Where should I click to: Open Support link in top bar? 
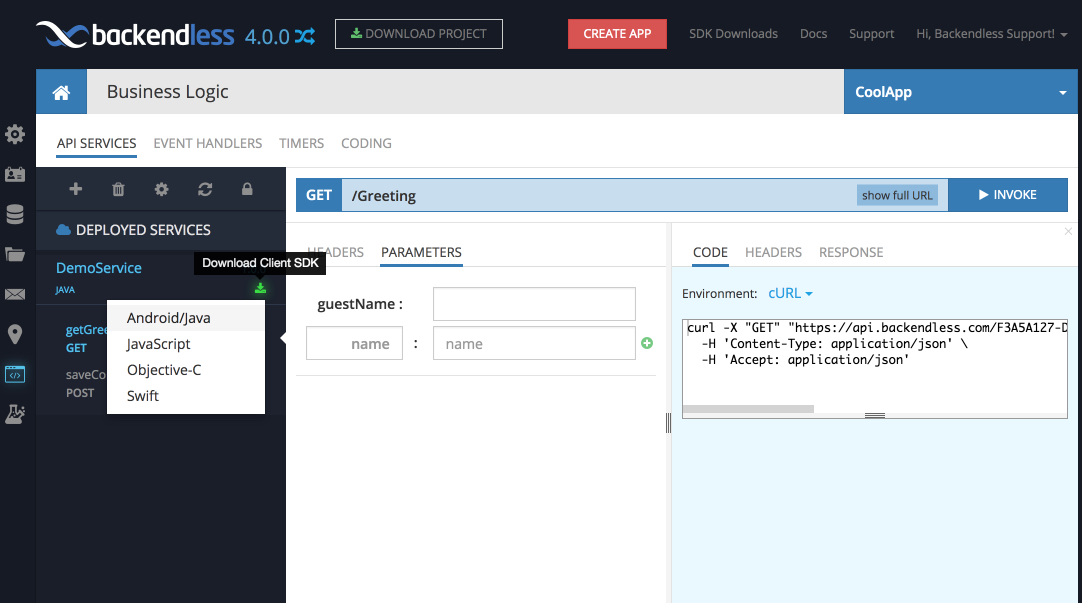coord(872,34)
